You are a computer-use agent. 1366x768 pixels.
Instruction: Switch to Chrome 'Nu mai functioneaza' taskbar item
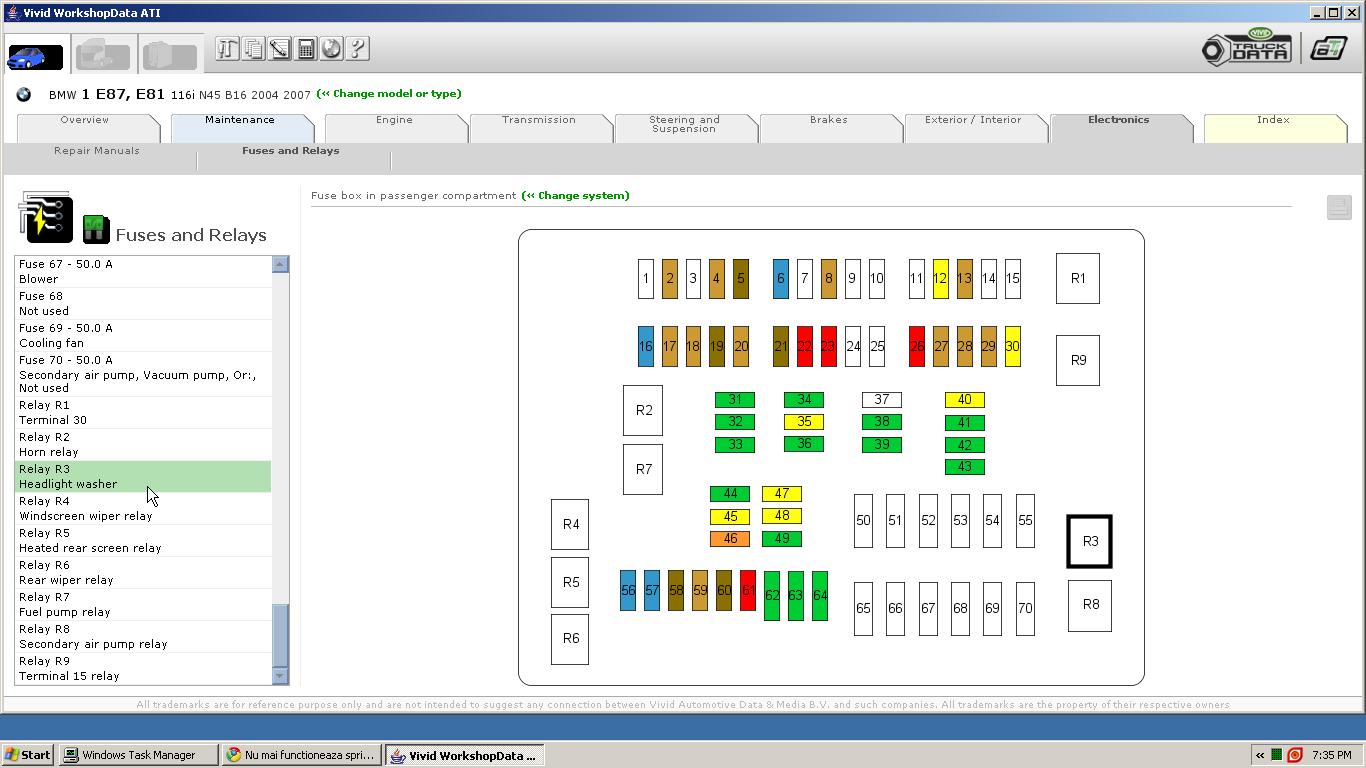point(301,755)
